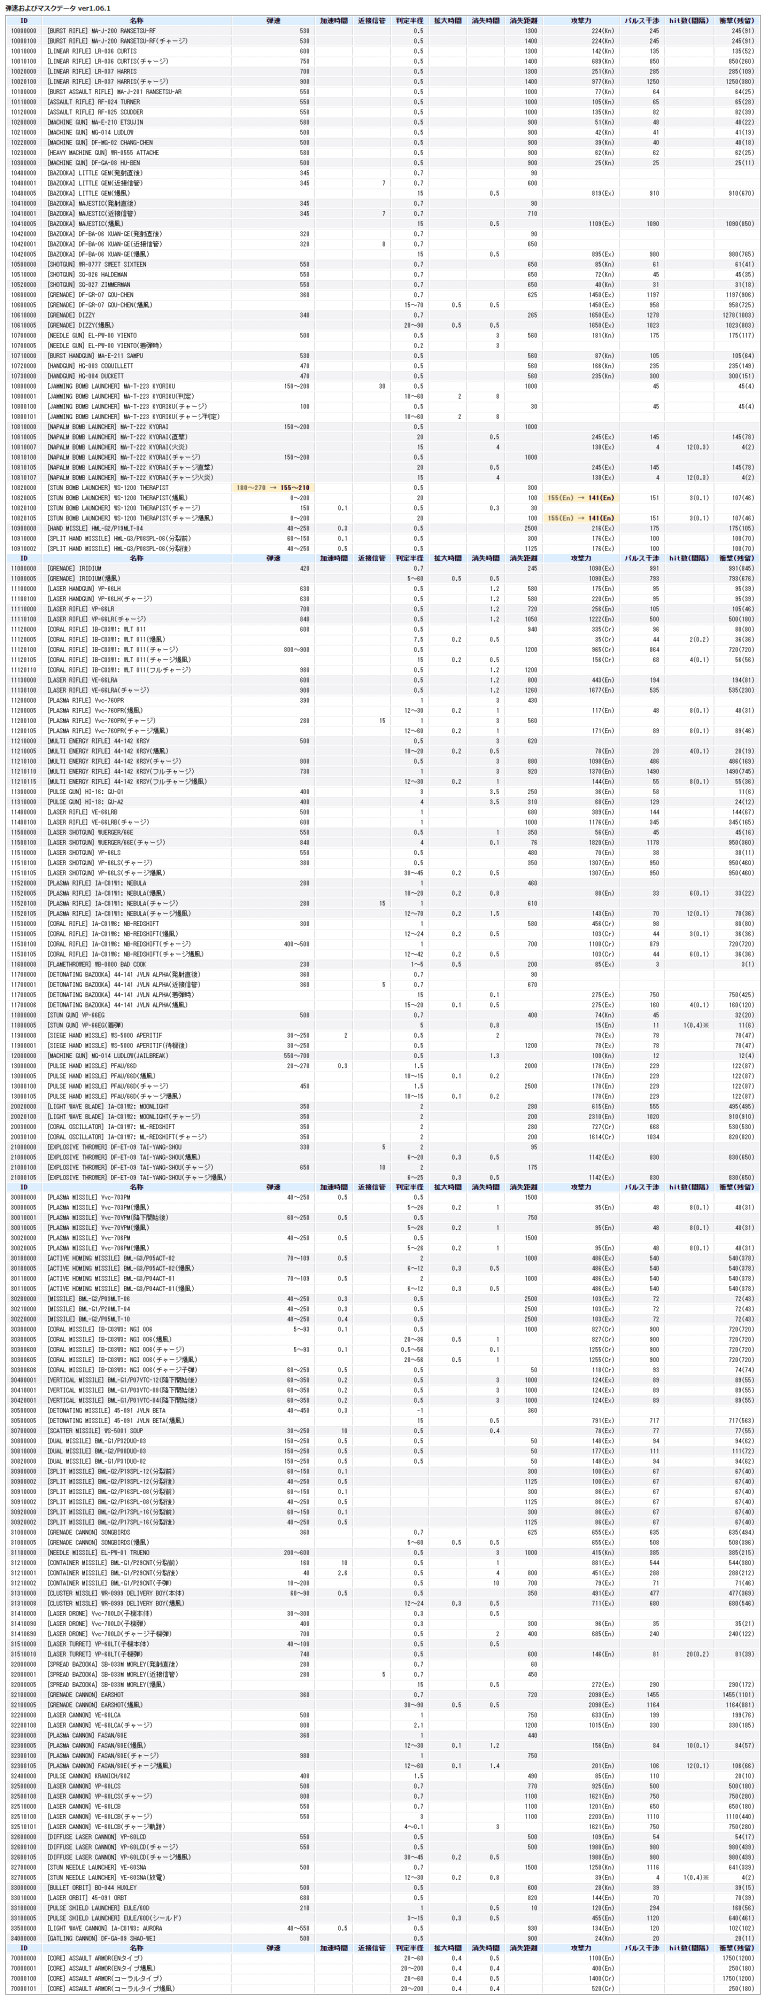Click the SG-027 ZIMMERMAN shotgun name
Image resolution: width=772 pixels, height=2000 pixels.
(x=89, y=284)
